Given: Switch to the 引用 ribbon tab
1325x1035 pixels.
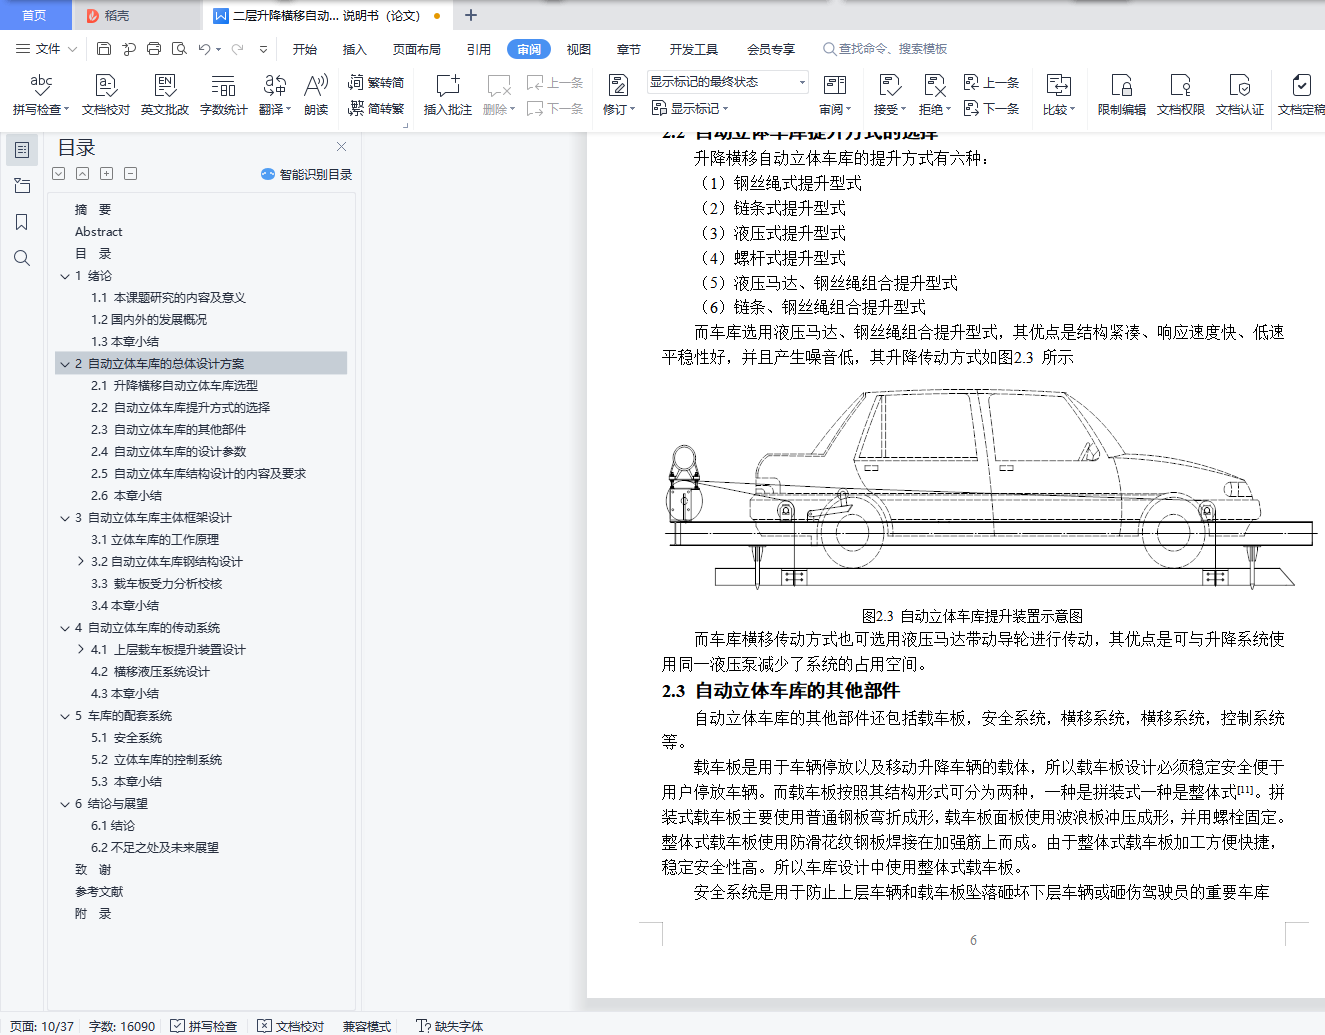Looking at the screenshot, I should (479, 49).
